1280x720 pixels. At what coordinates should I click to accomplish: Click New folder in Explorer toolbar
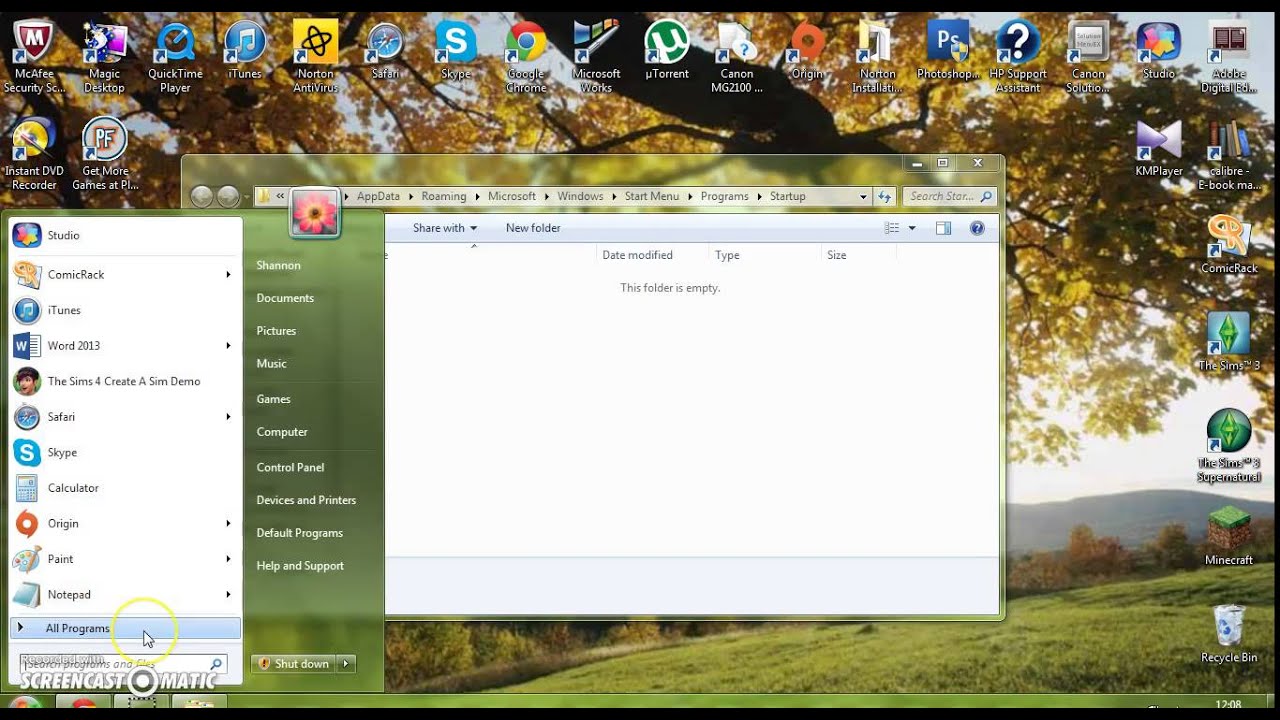[x=533, y=228]
